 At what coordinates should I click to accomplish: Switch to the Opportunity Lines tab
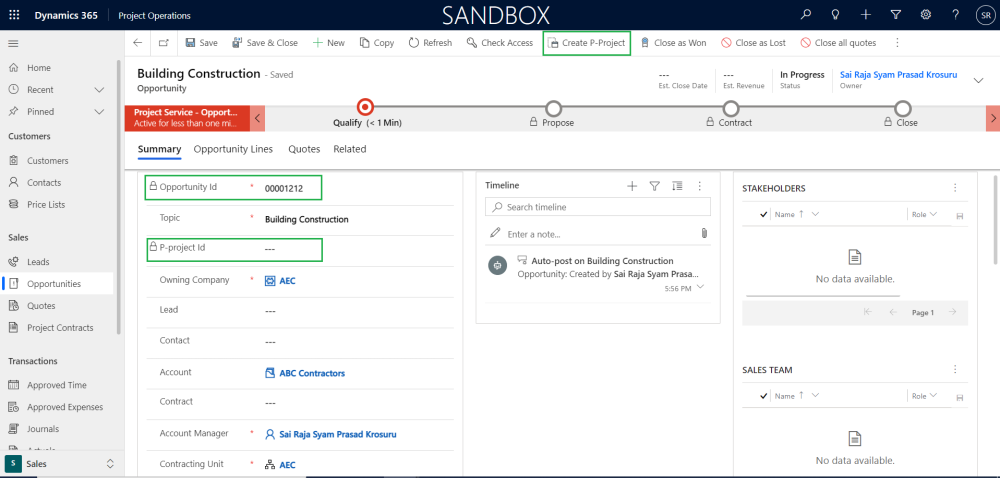[x=233, y=149]
